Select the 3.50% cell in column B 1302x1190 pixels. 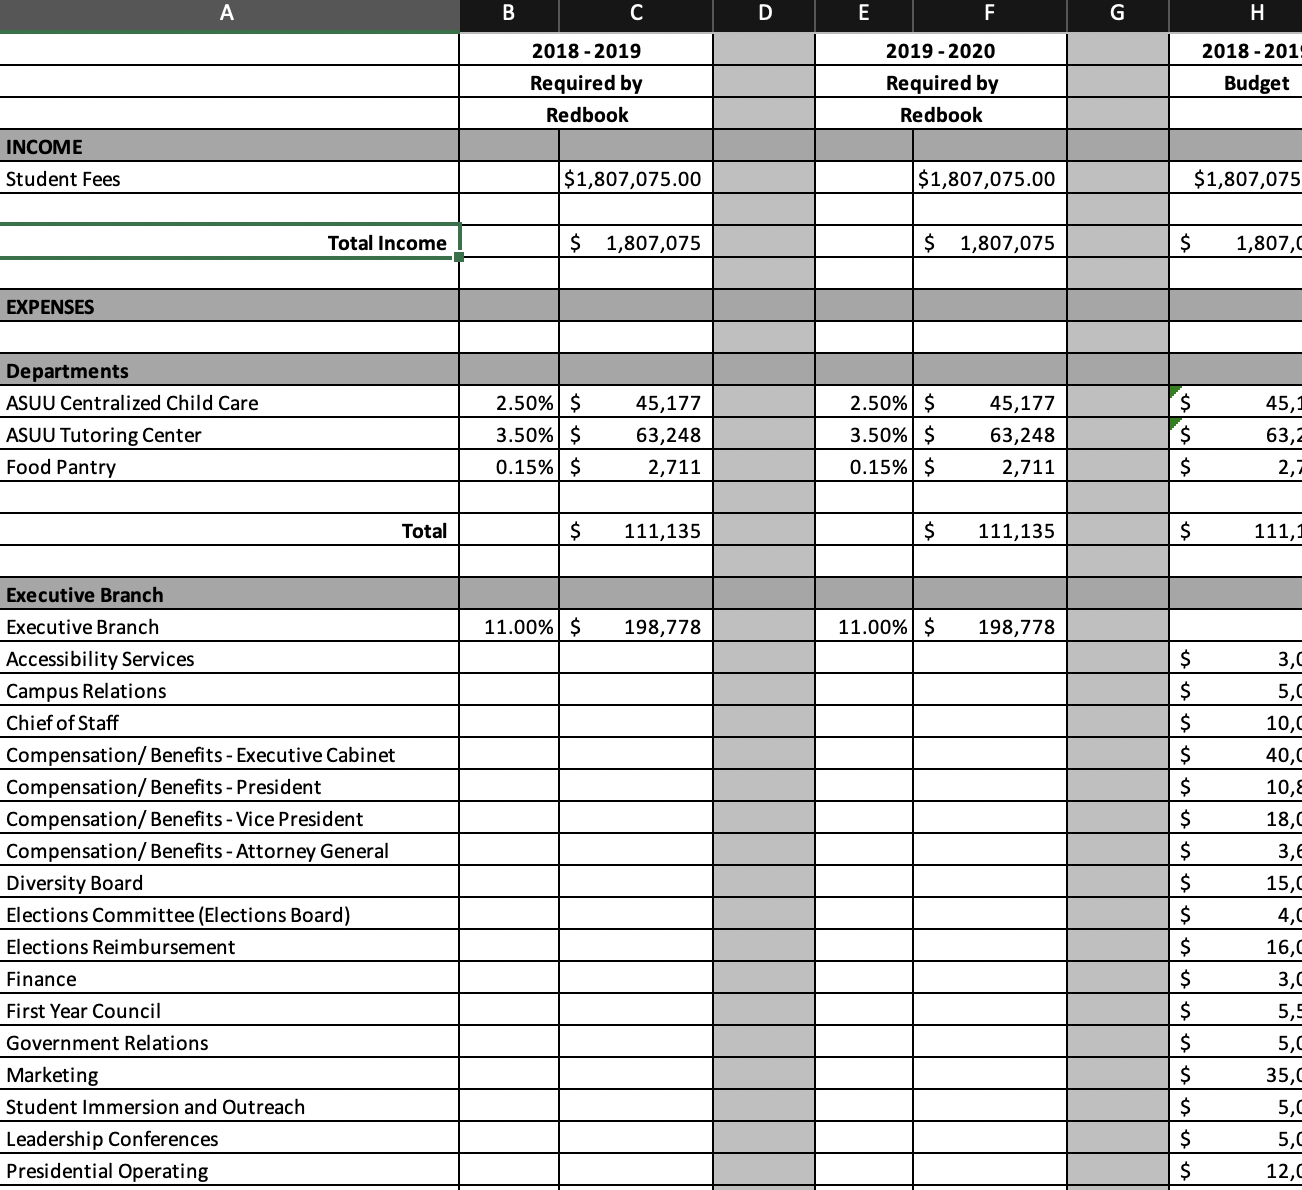(509, 434)
